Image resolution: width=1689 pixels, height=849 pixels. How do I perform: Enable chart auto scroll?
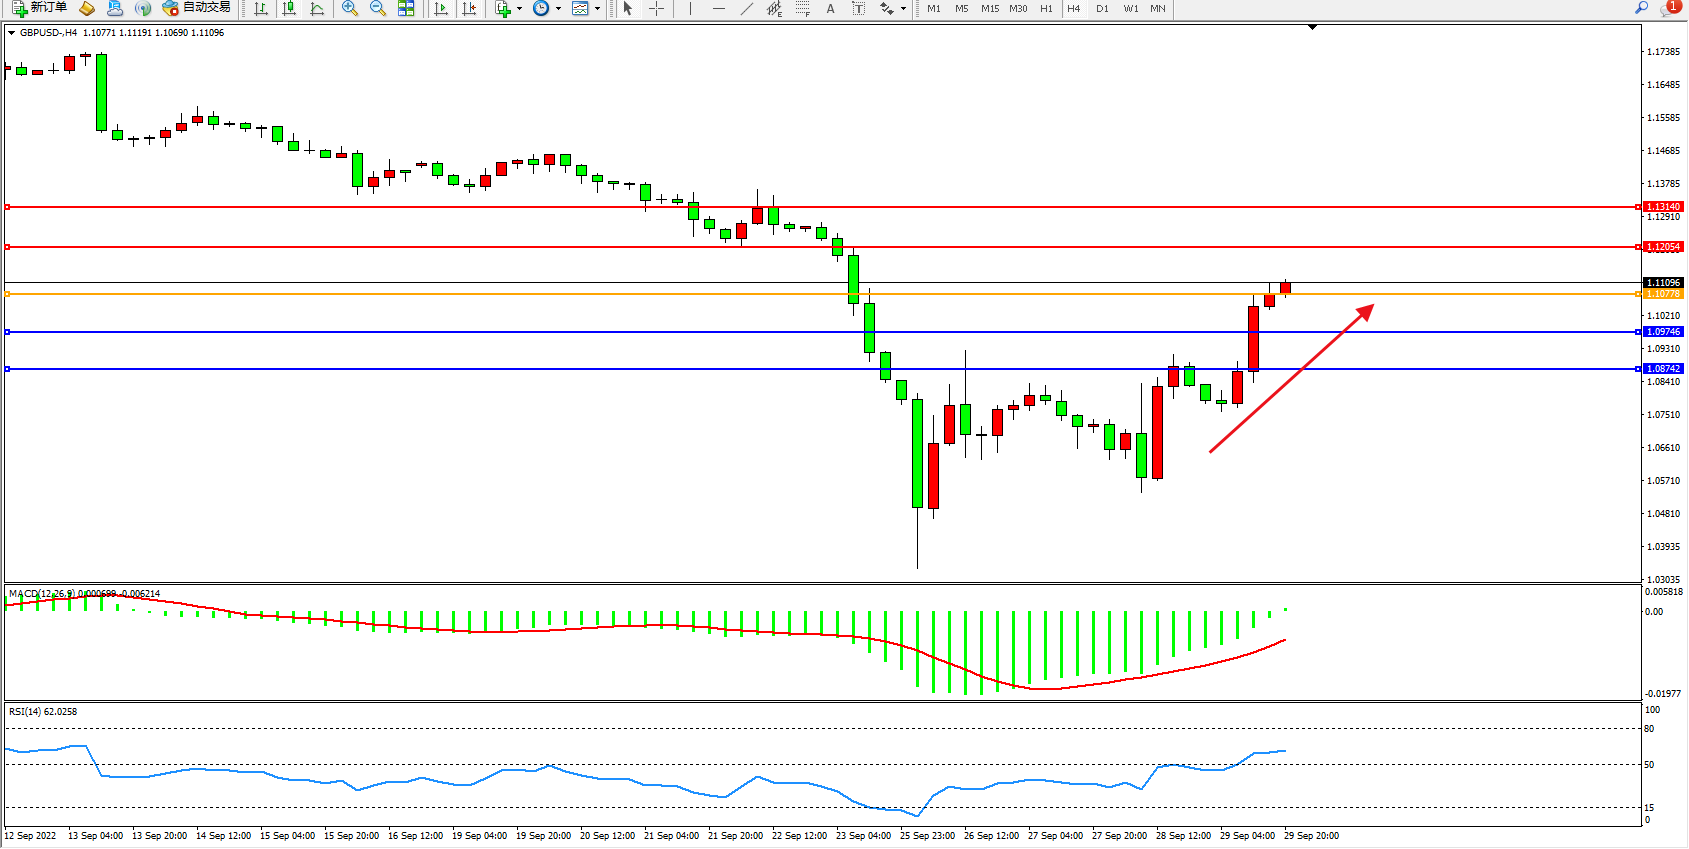(x=441, y=8)
